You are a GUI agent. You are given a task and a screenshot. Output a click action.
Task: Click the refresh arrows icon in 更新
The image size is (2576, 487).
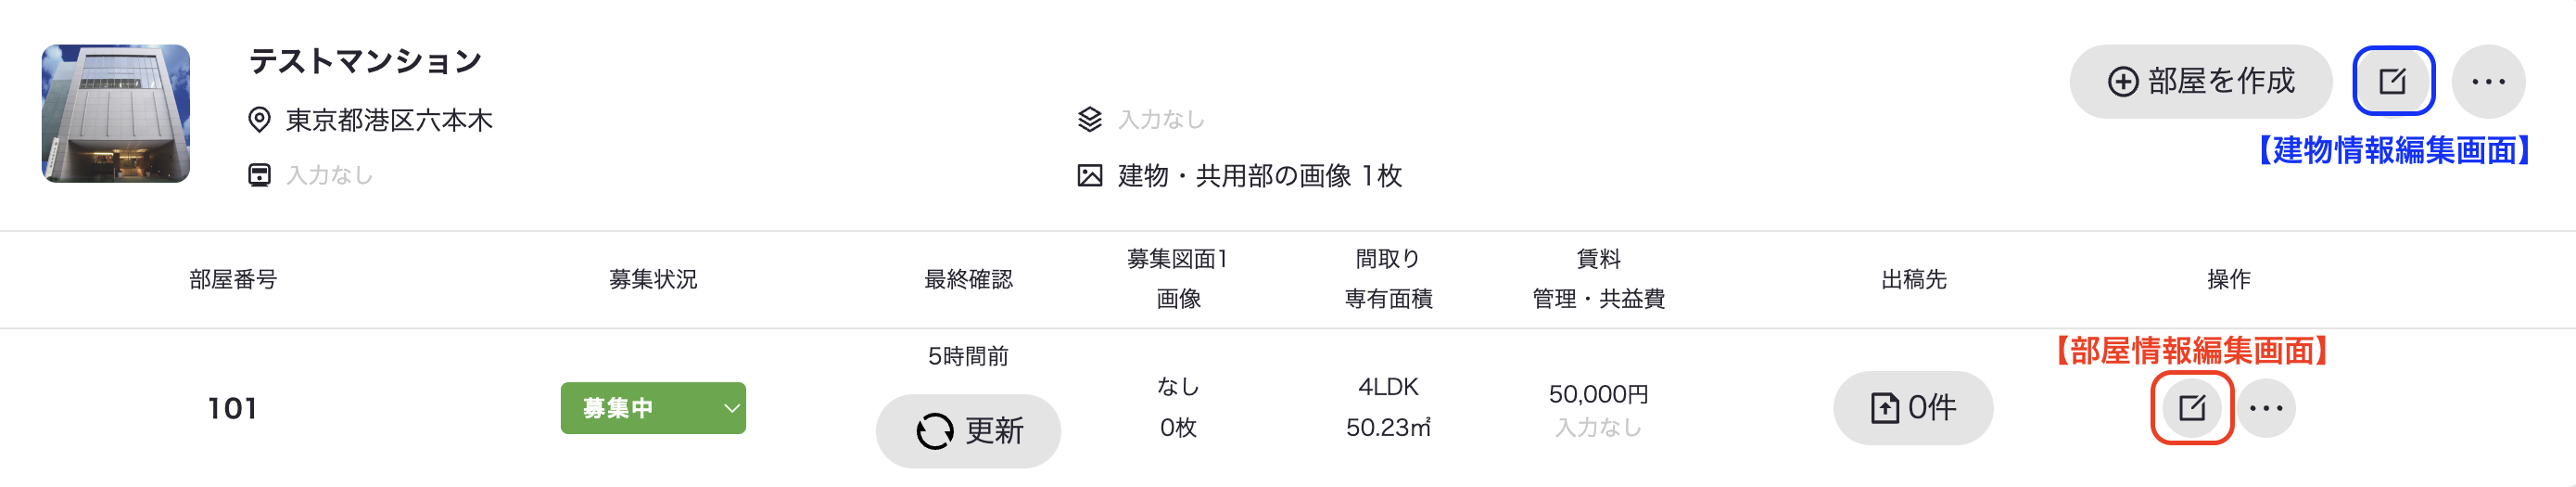934,431
